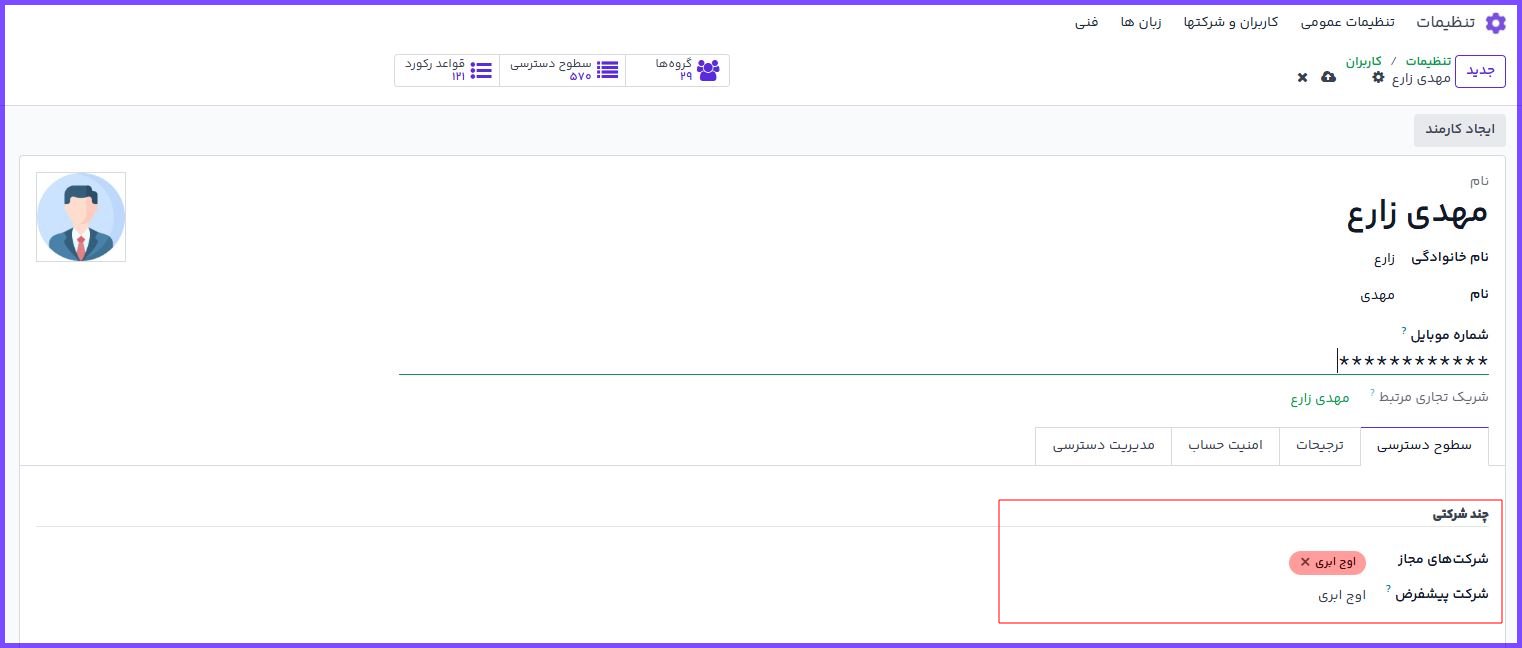1522x648 pixels.
Task: Open the record actions gear menu
Action: 1378,77
